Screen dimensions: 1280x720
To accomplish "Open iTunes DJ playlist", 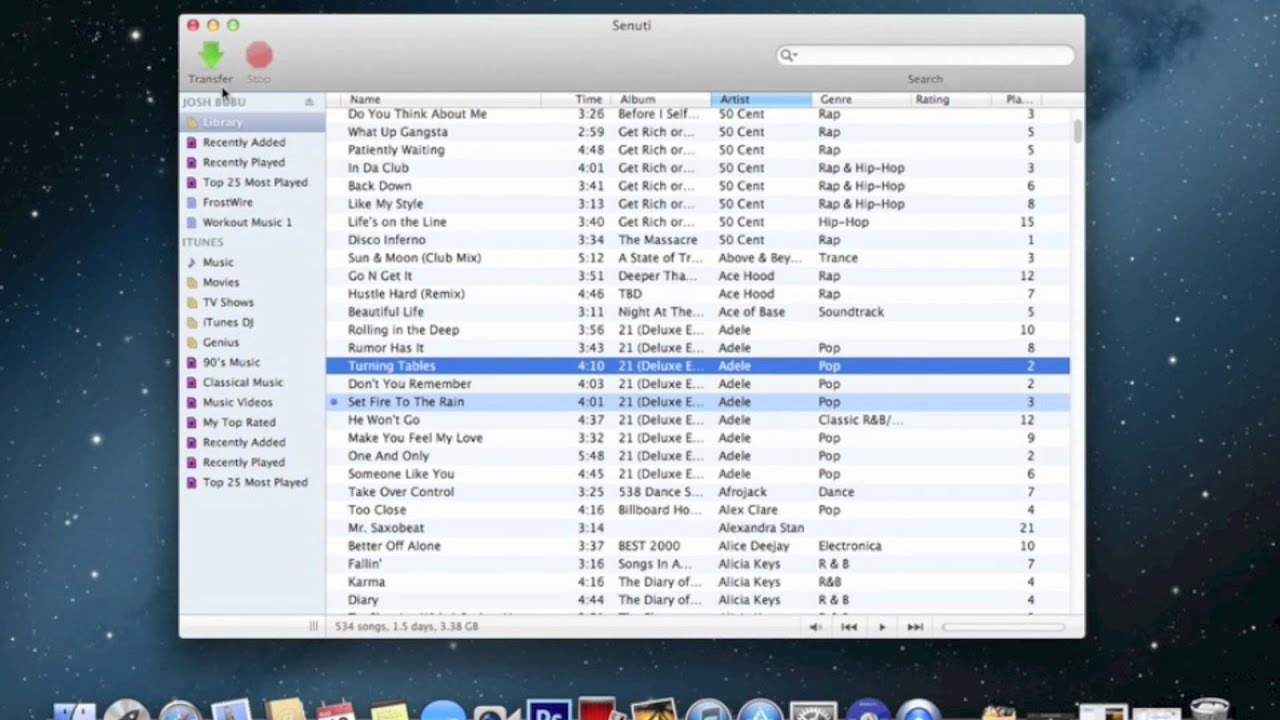I will click(228, 322).
